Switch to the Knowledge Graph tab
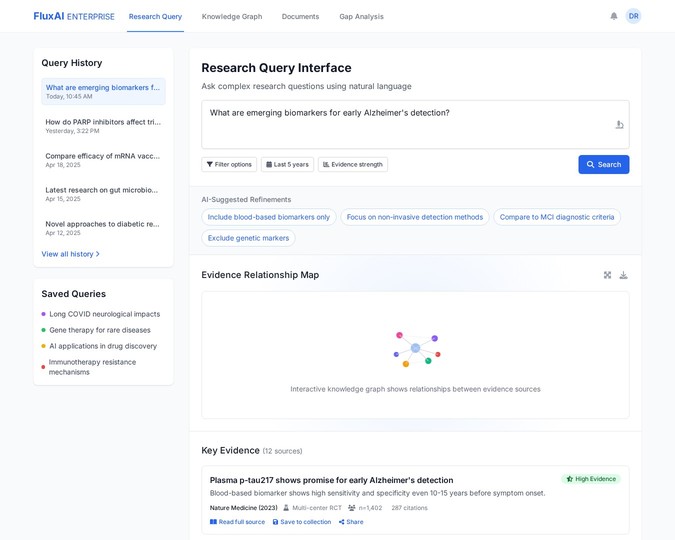The height and width of the screenshot is (540, 675). tap(232, 16)
